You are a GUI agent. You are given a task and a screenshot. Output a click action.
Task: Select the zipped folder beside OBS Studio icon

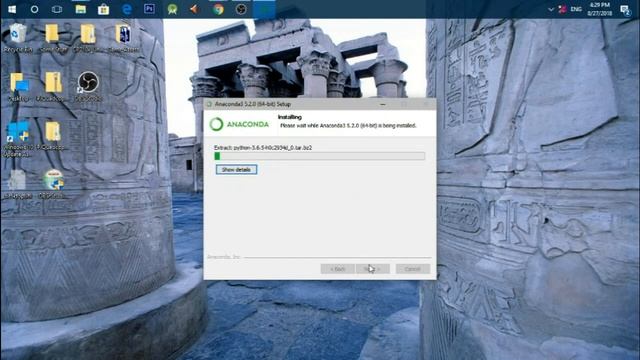[53, 87]
